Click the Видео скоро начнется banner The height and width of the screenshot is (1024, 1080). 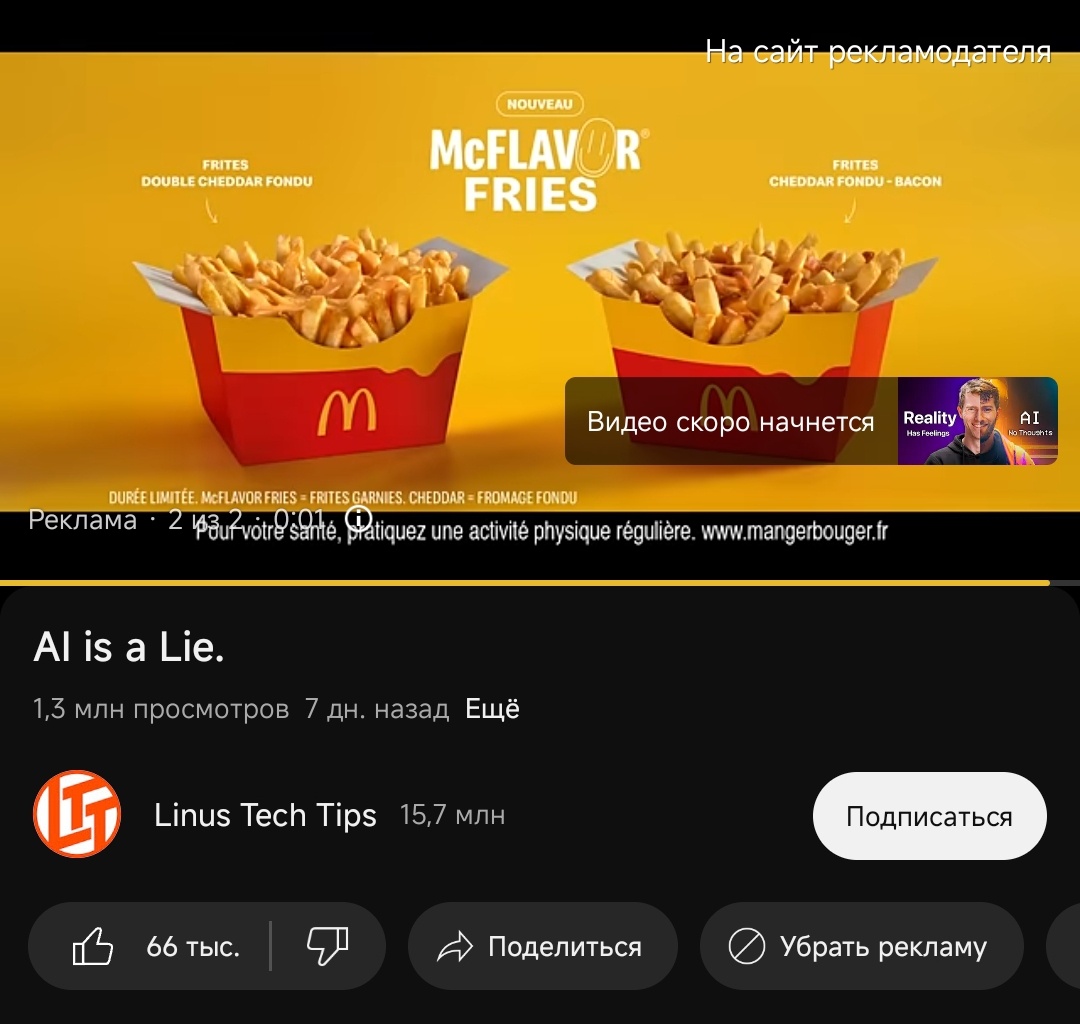(811, 421)
